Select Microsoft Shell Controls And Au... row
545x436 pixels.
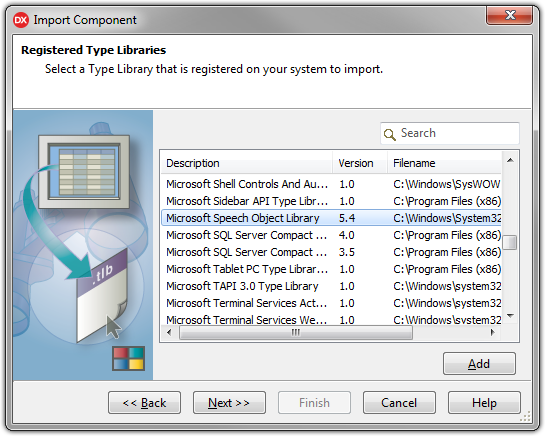331,184
